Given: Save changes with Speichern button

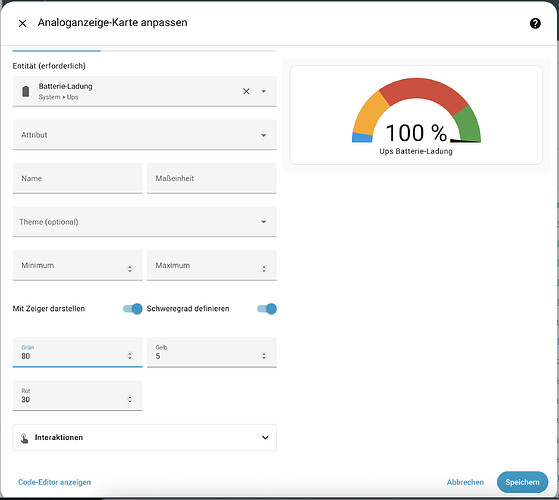Looking at the screenshot, I should 522,482.
